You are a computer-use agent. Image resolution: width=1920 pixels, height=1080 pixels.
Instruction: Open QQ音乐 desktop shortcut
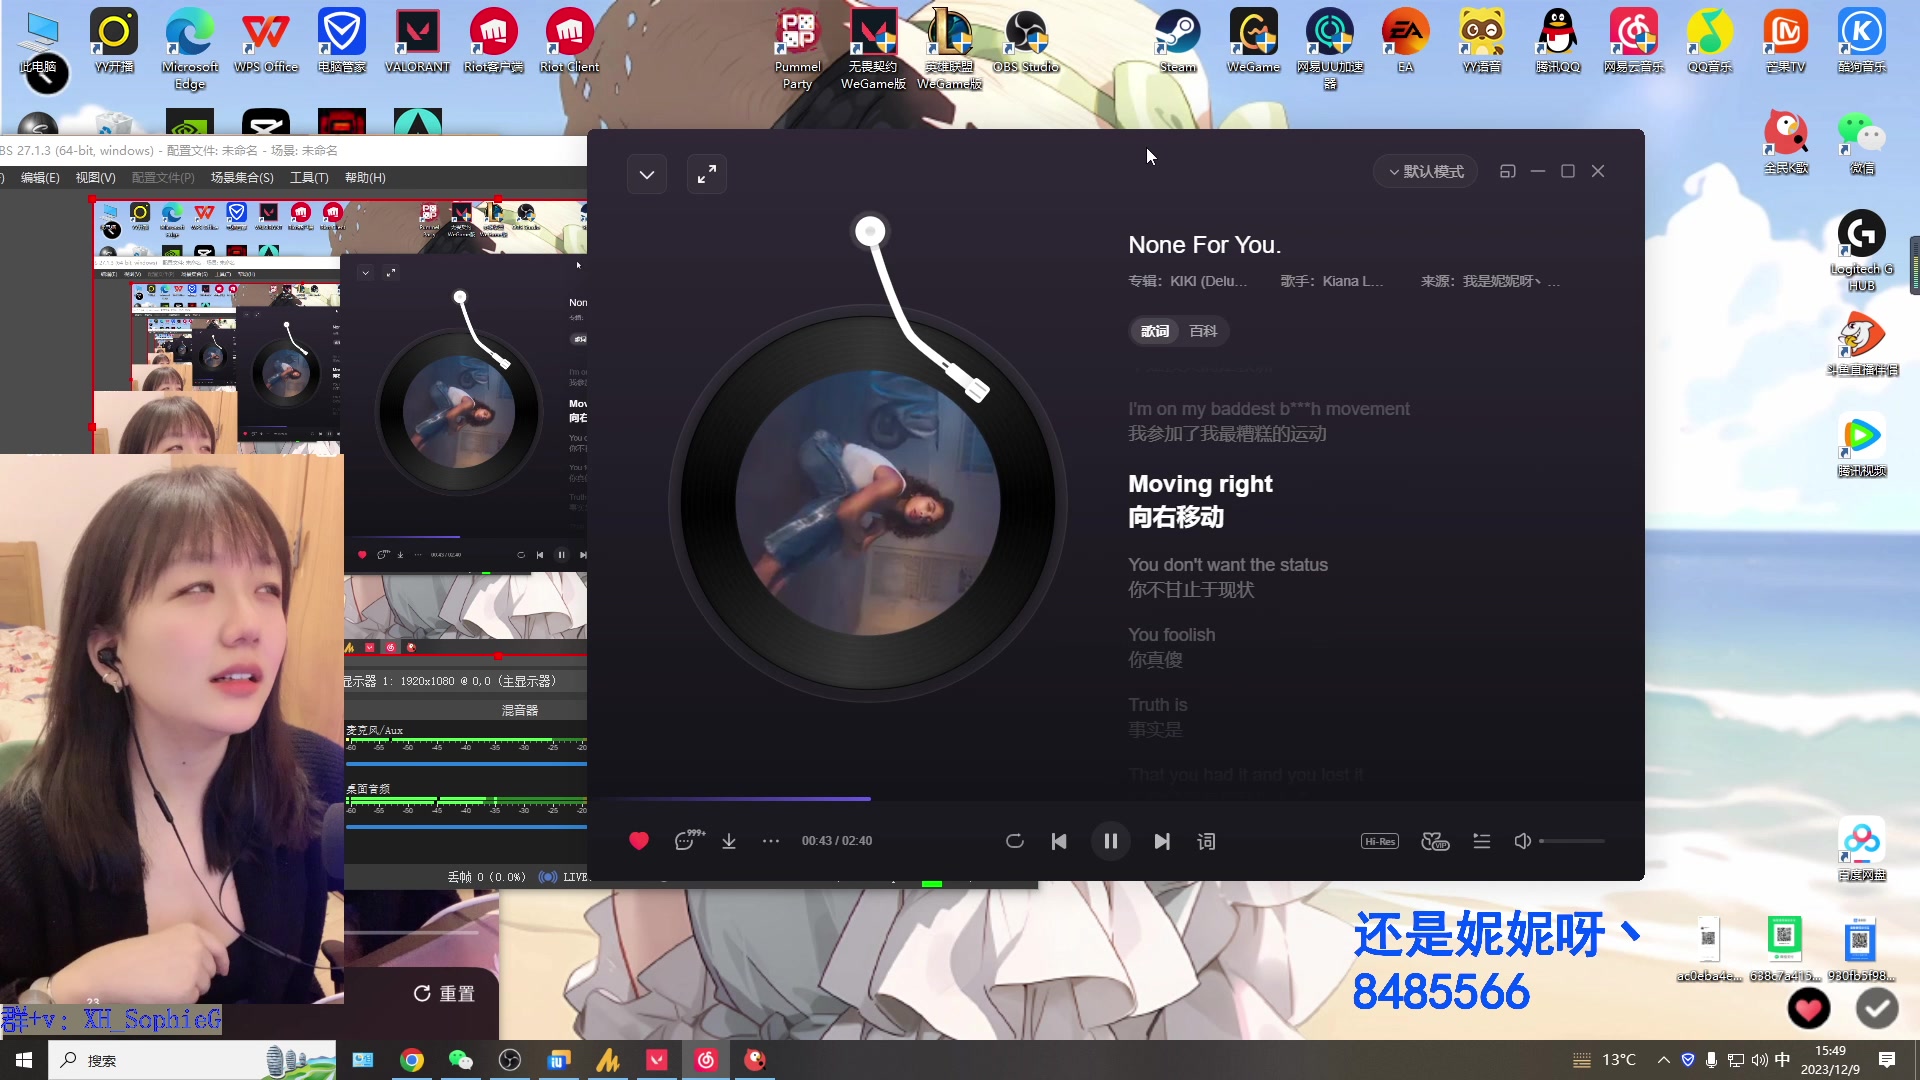point(1710,42)
